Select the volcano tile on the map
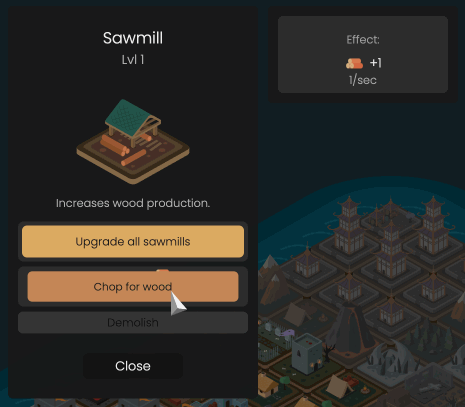The height and width of the screenshot is (407, 465). (351, 328)
